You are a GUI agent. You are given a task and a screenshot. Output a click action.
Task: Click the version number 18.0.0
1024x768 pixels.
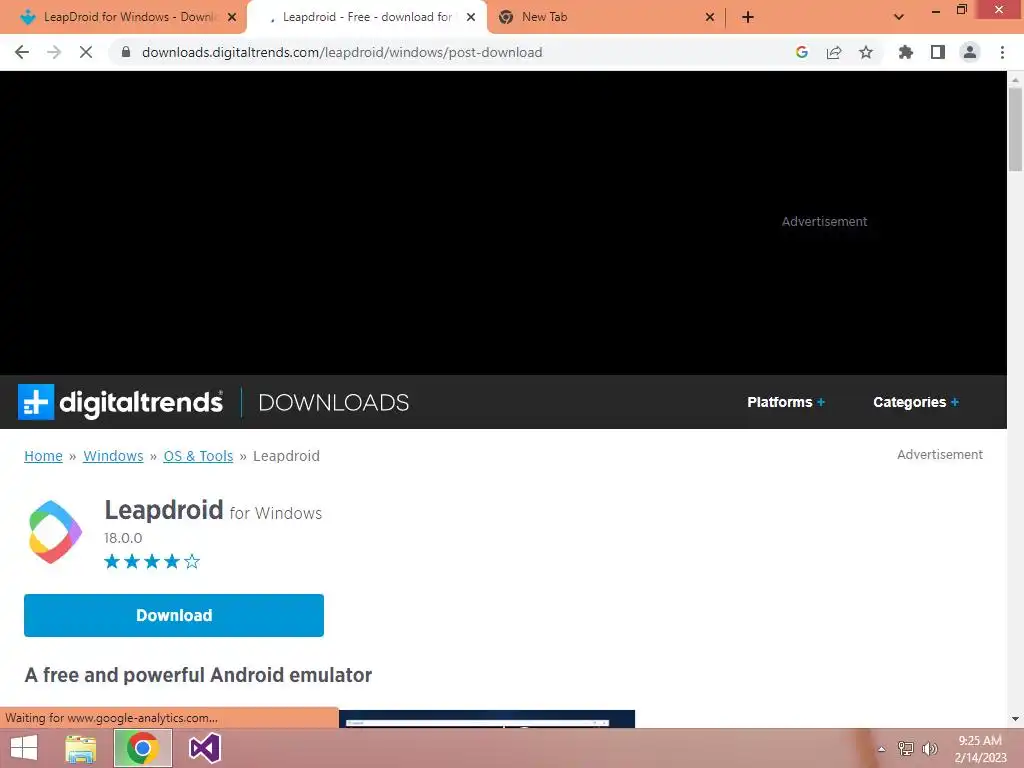[x=123, y=538]
